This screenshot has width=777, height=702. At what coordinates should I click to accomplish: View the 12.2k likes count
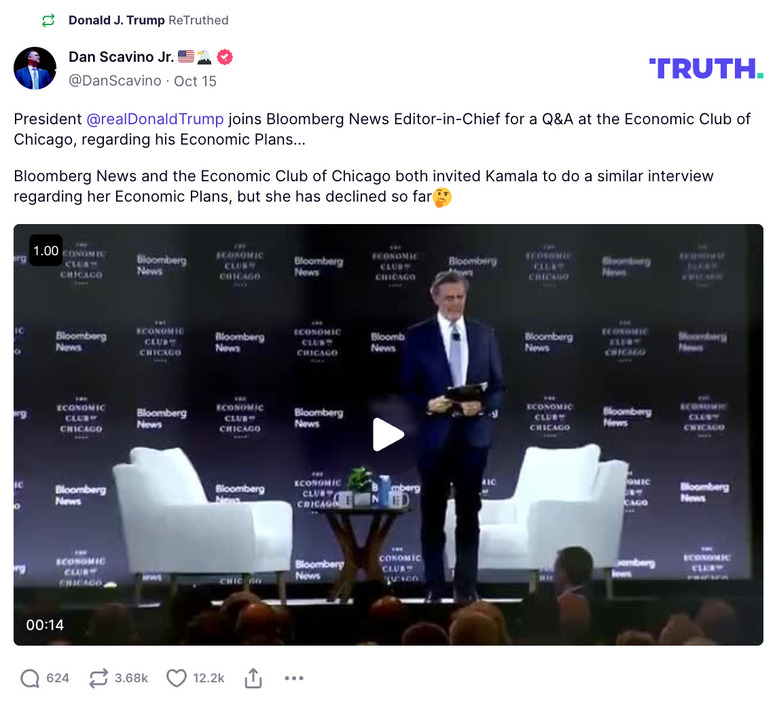pyautogui.click(x=209, y=678)
